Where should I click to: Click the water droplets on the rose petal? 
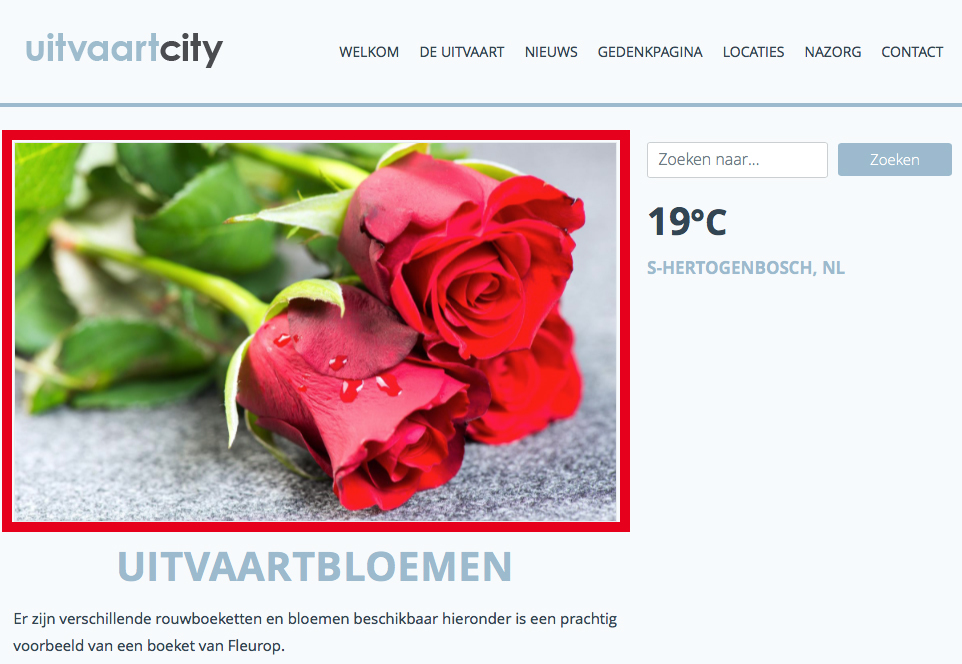pos(344,373)
